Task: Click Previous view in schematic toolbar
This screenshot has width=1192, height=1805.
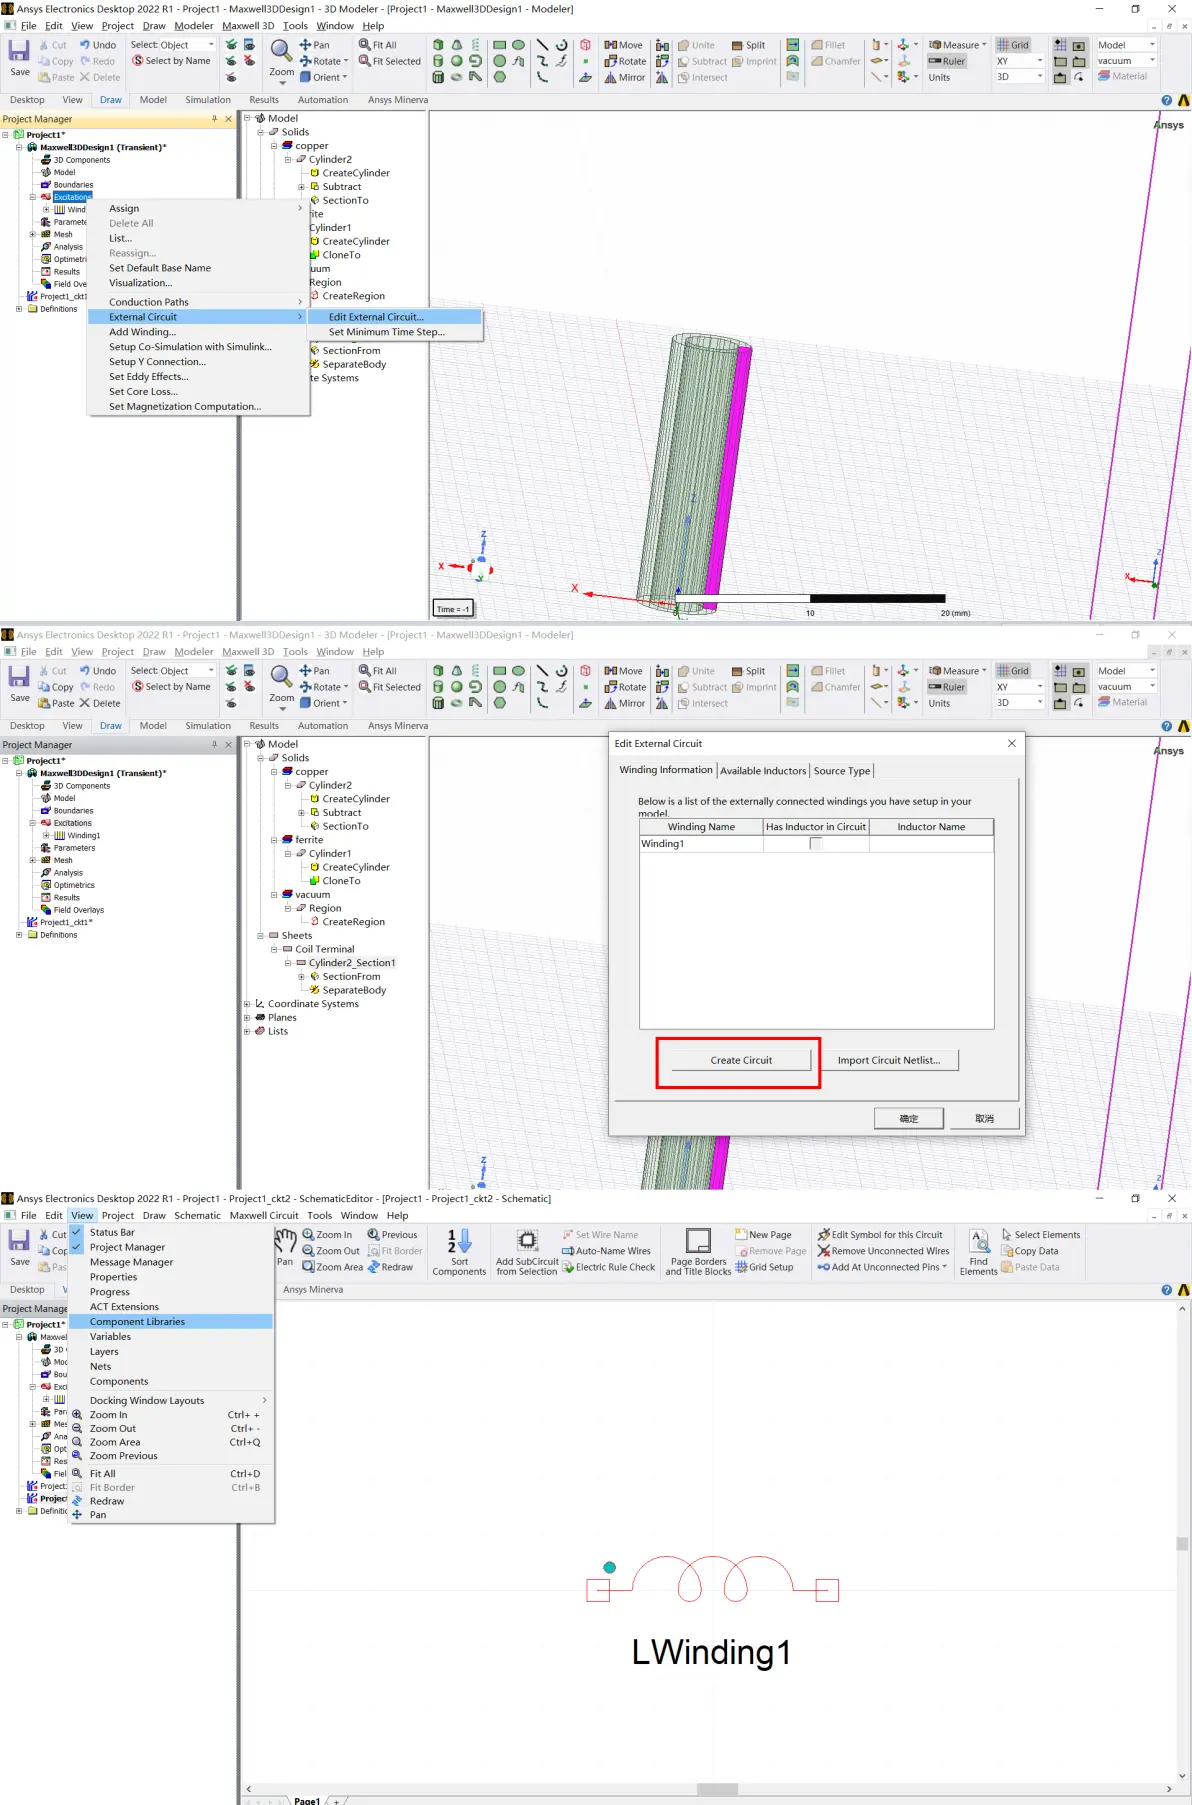Action: click(x=392, y=1235)
